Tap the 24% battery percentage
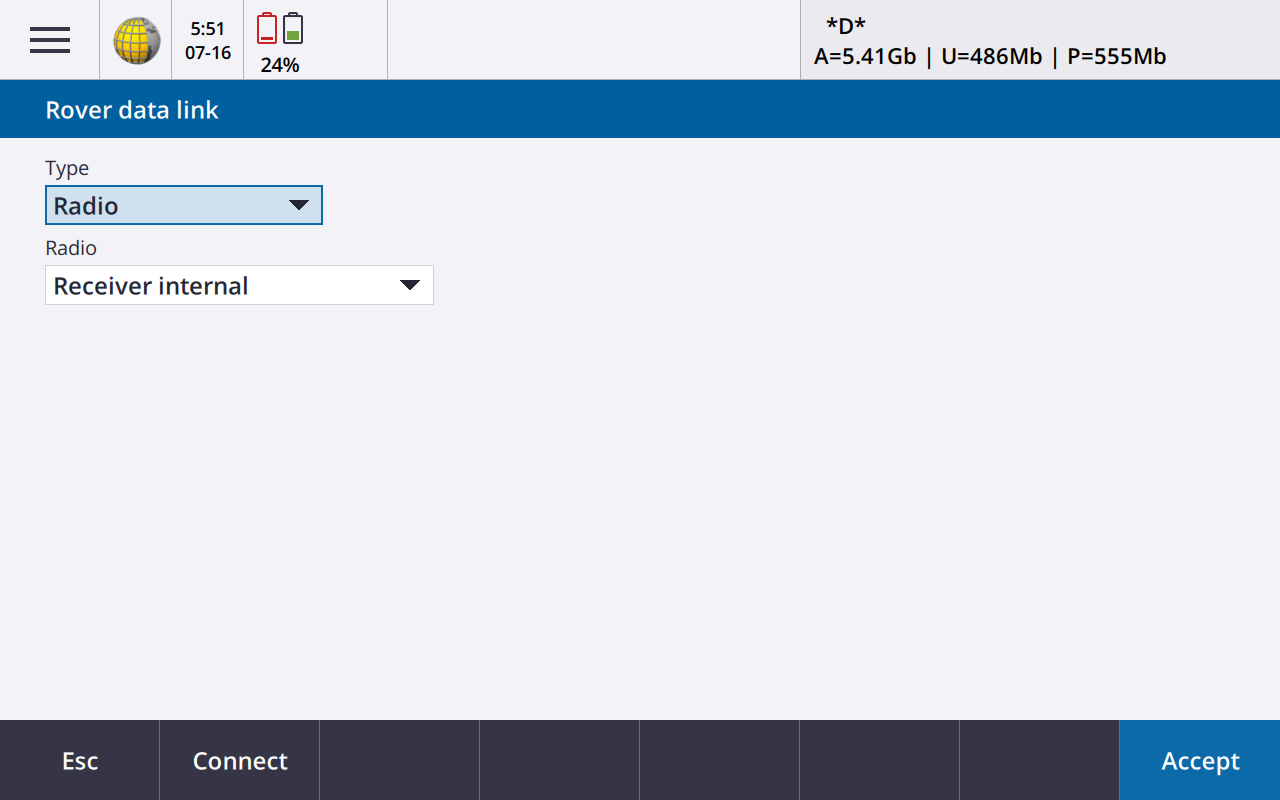1280x800 pixels. [280, 66]
